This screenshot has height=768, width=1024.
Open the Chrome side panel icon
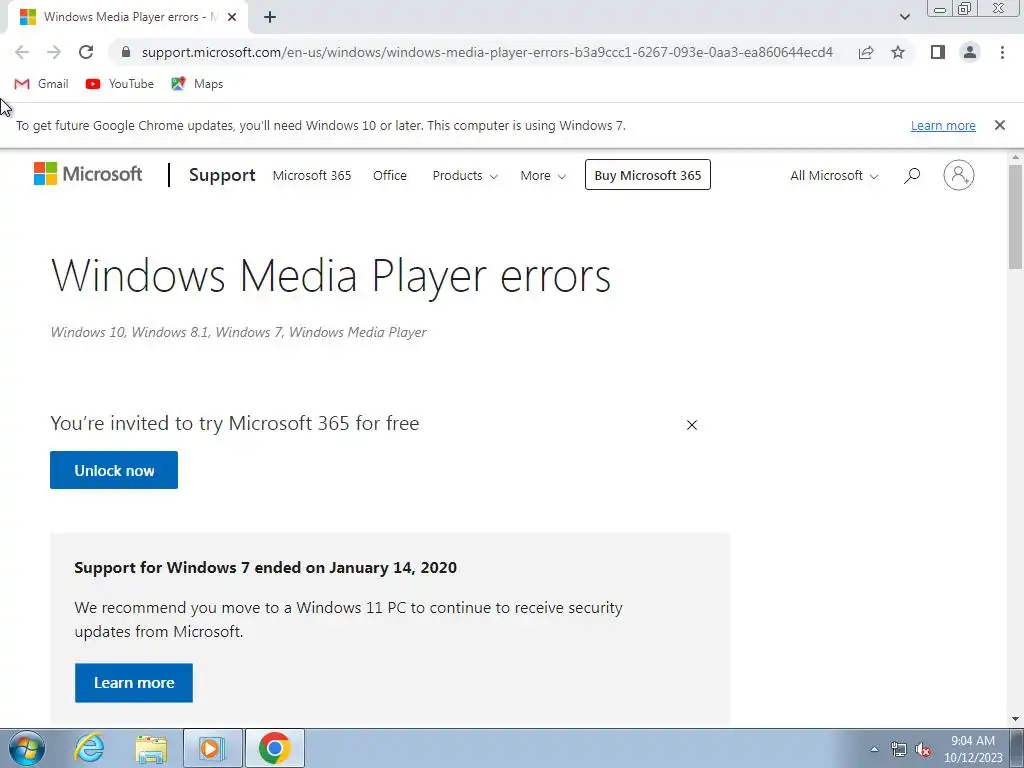938,52
